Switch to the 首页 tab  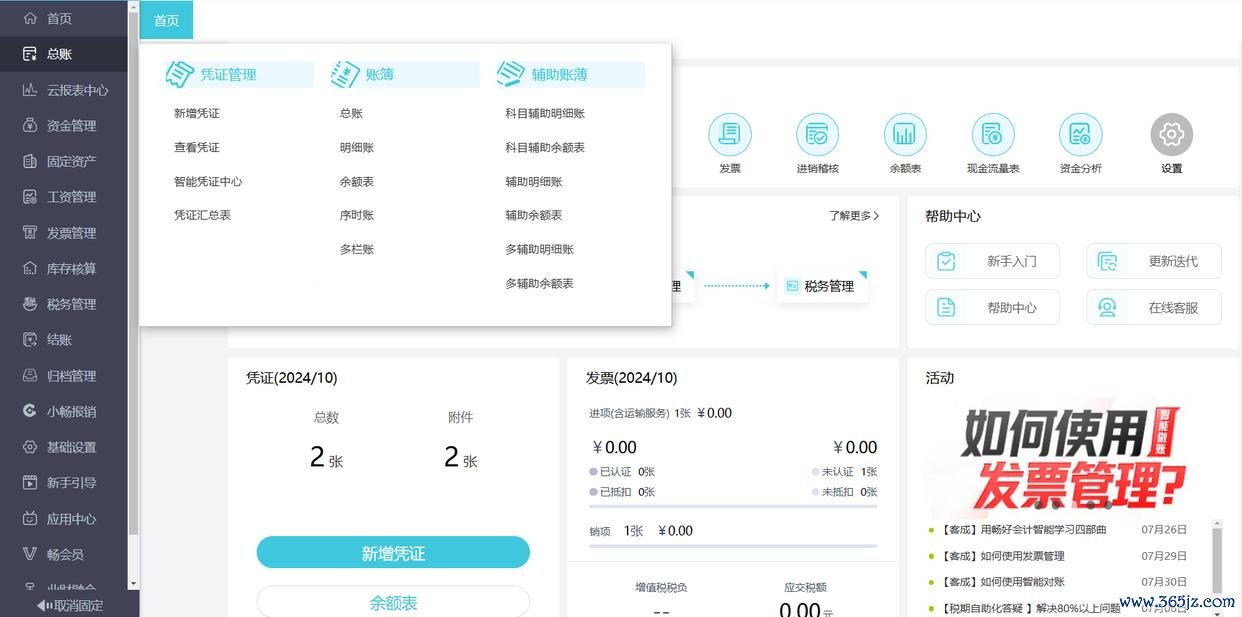(166, 20)
